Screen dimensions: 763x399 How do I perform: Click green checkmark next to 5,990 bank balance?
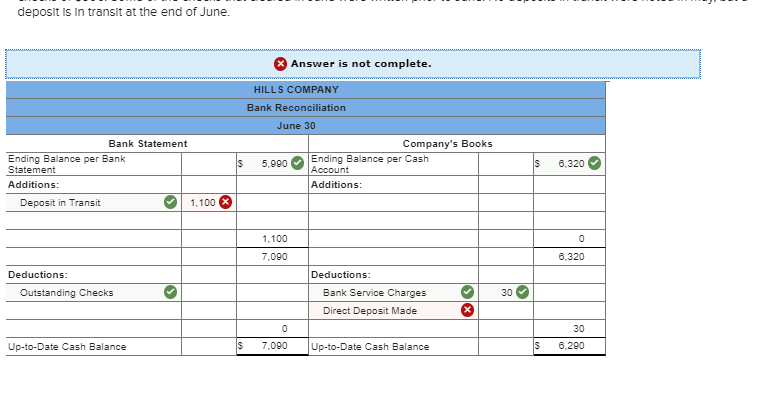click(x=297, y=163)
